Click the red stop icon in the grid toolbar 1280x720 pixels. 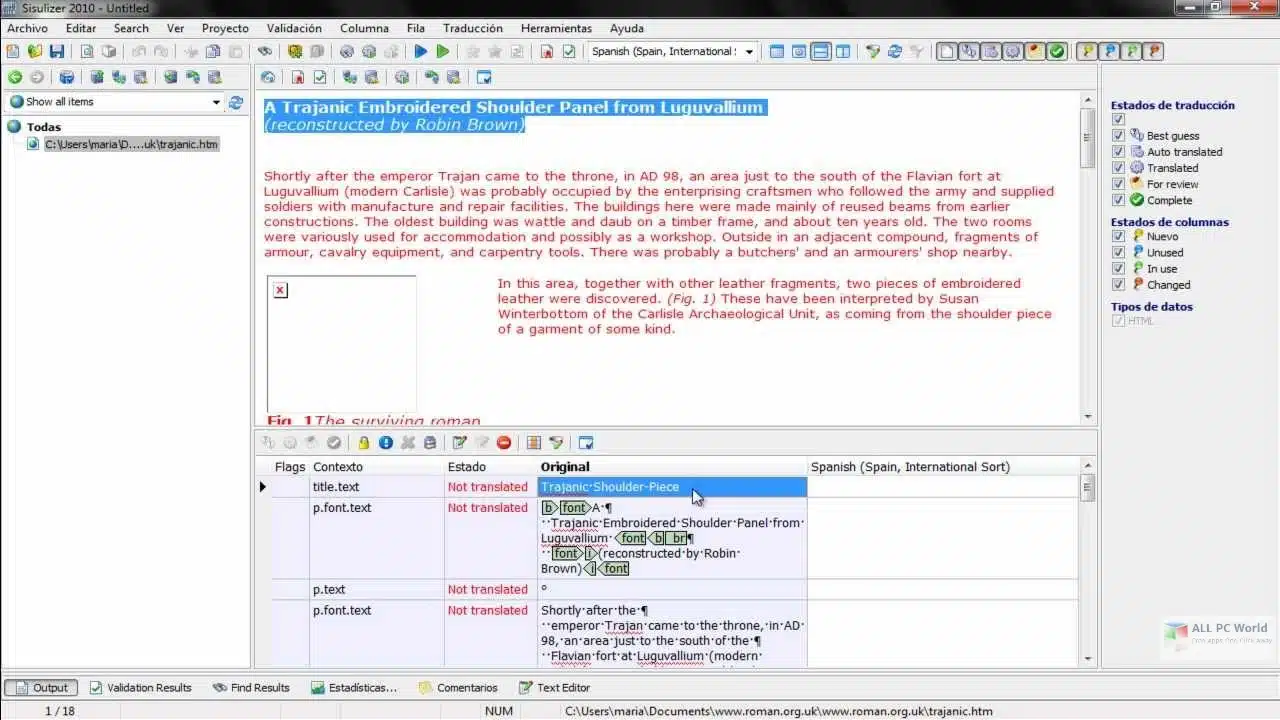504,442
